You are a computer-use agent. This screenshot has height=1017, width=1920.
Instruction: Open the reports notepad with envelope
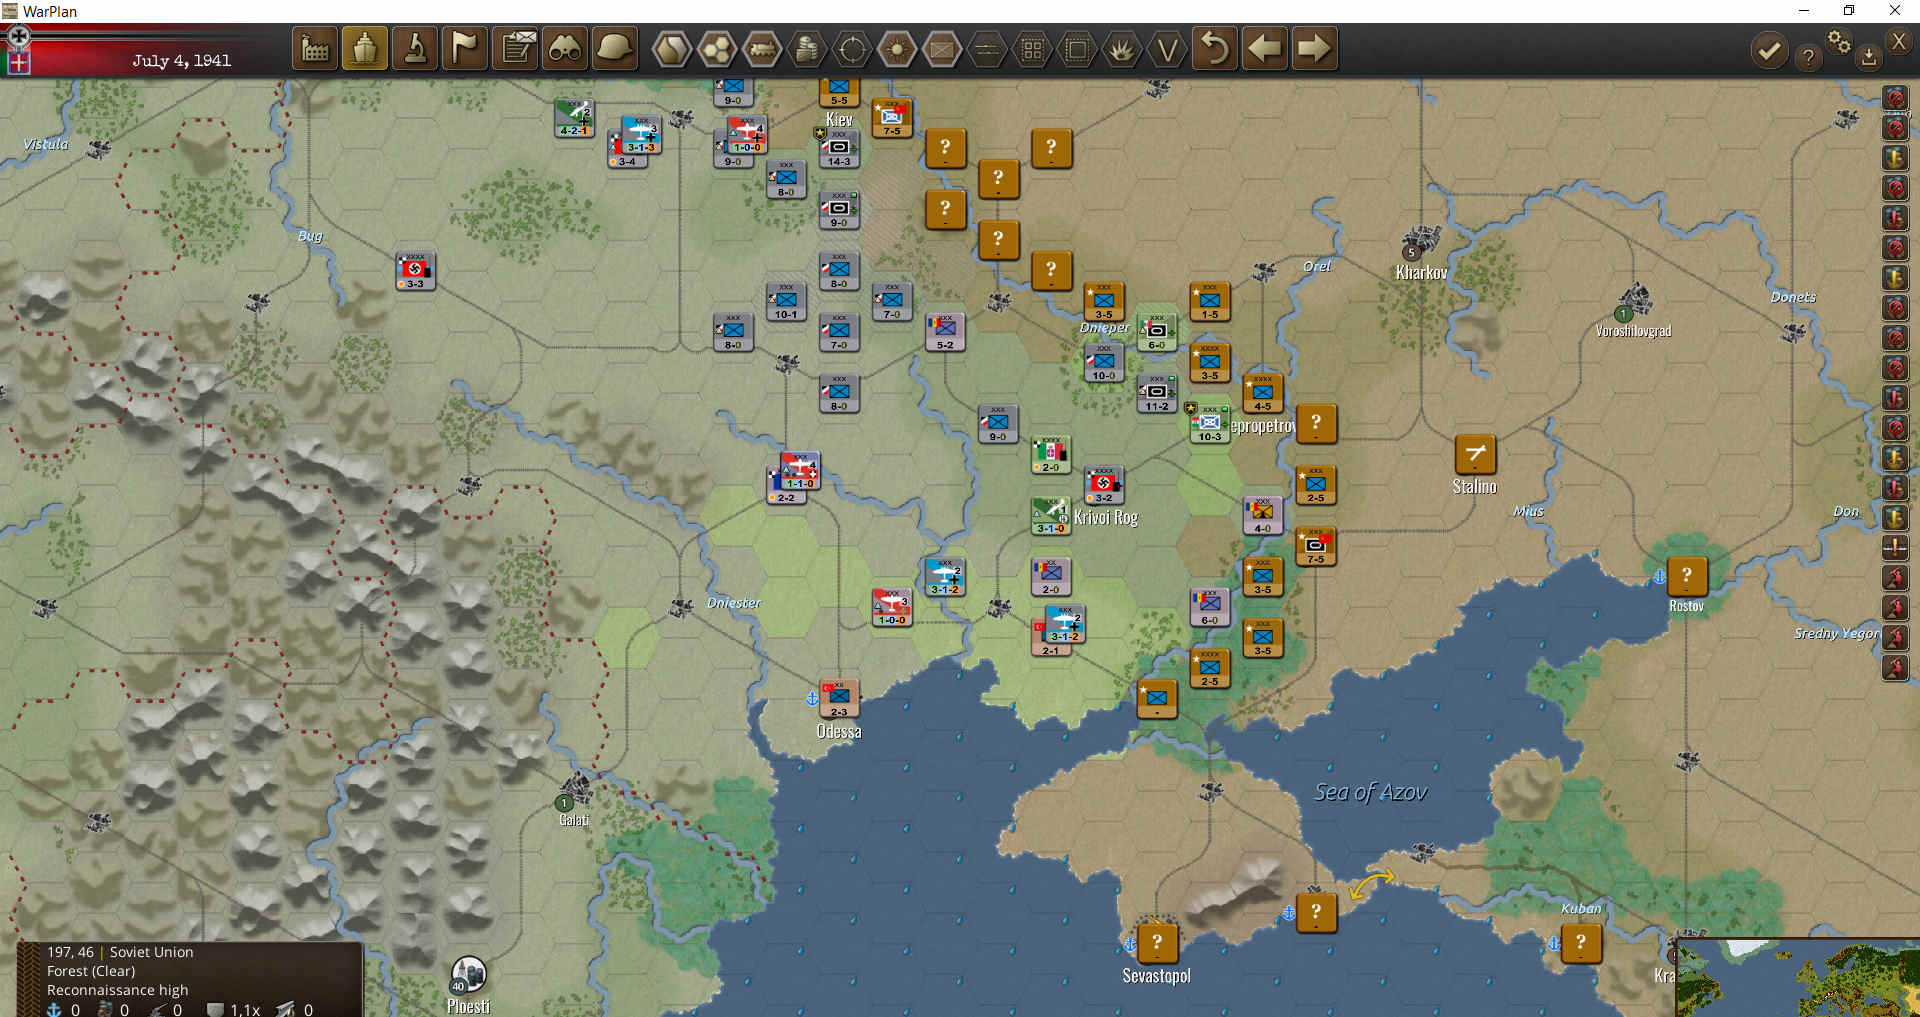coord(516,48)
